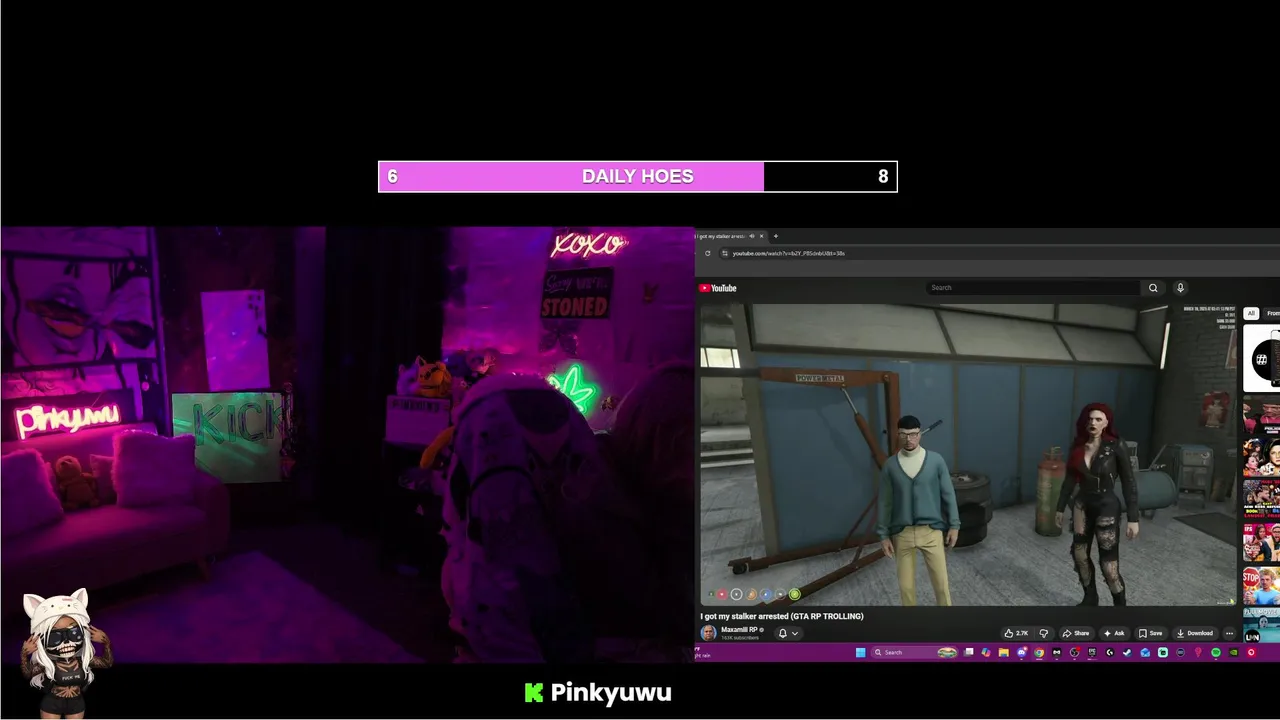Select the 'All' filter chip in sidebar

(1251, 313)
